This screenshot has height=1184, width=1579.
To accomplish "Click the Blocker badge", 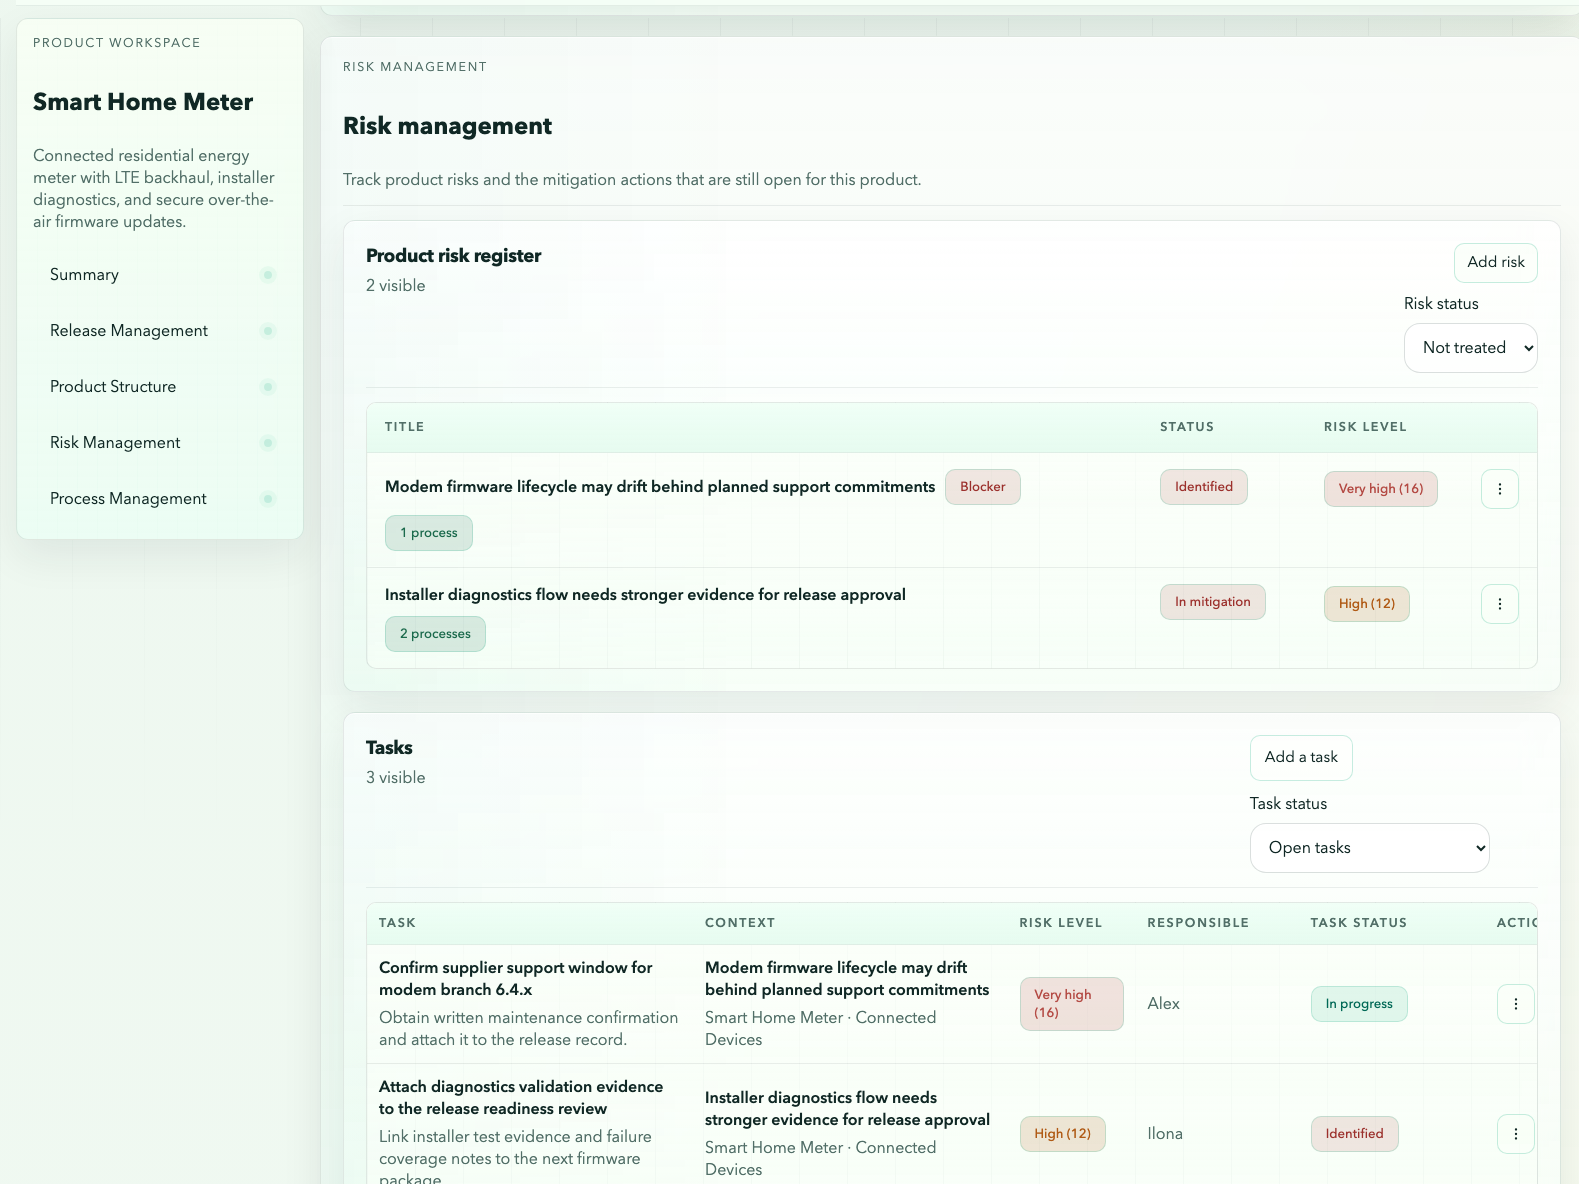I will (982, 487).
